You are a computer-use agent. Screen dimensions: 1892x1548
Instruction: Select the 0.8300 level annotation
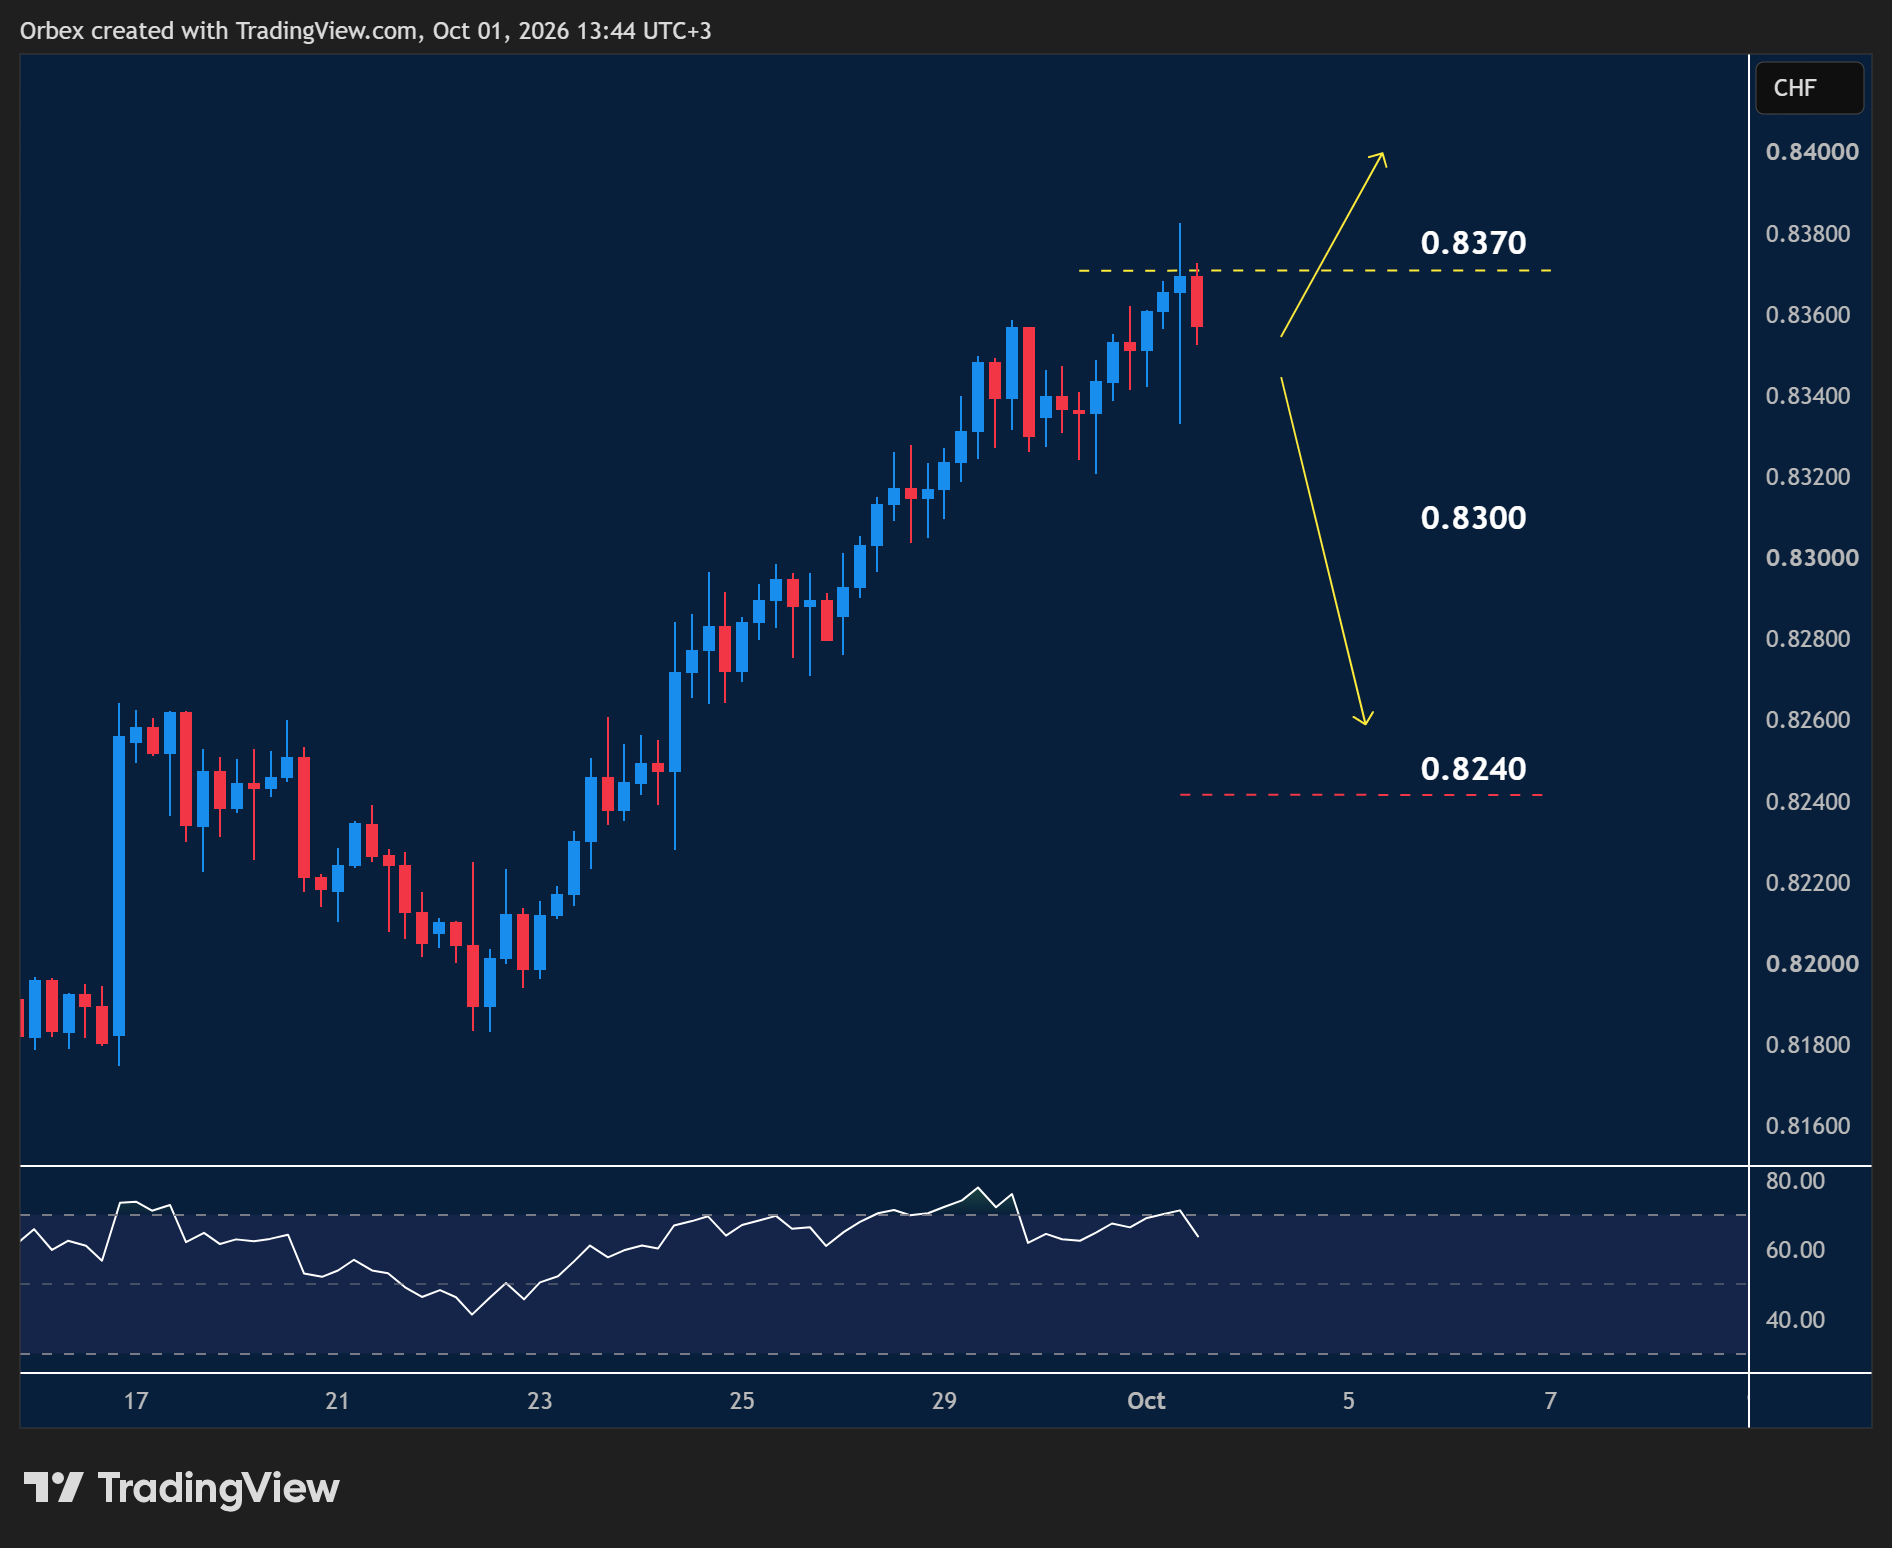(x=1473, y=518)
